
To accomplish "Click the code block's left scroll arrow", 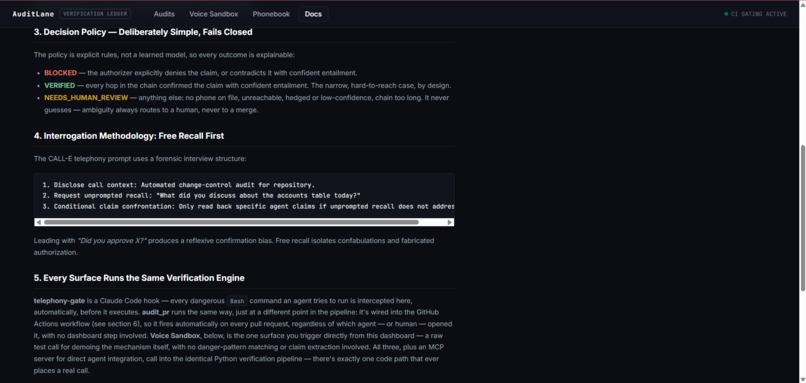I will tap(39, 222).
